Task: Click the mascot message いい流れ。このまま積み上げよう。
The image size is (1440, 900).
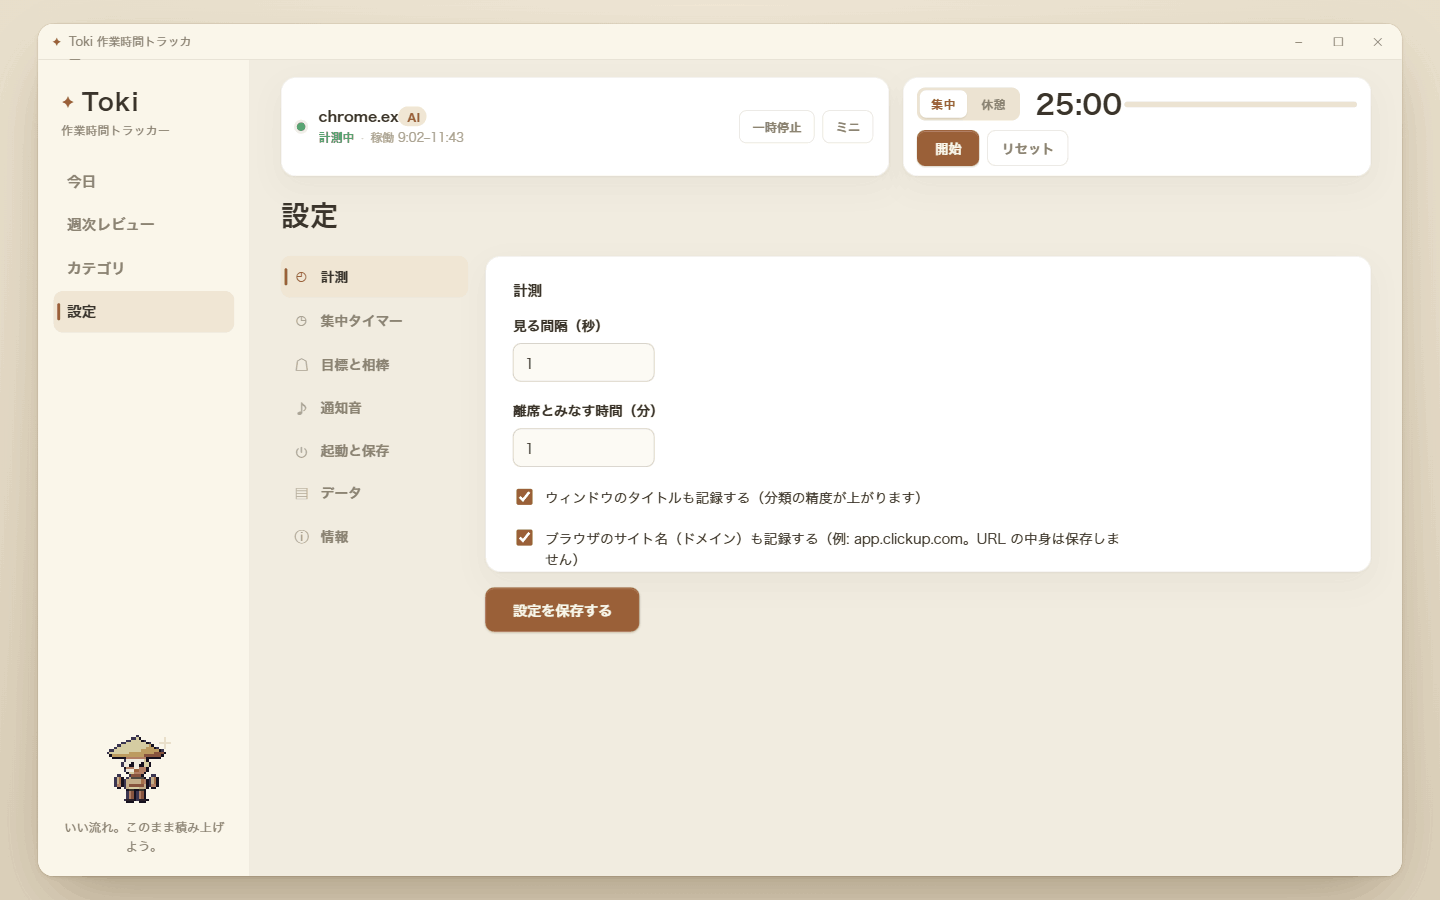Action: (144, 837)
